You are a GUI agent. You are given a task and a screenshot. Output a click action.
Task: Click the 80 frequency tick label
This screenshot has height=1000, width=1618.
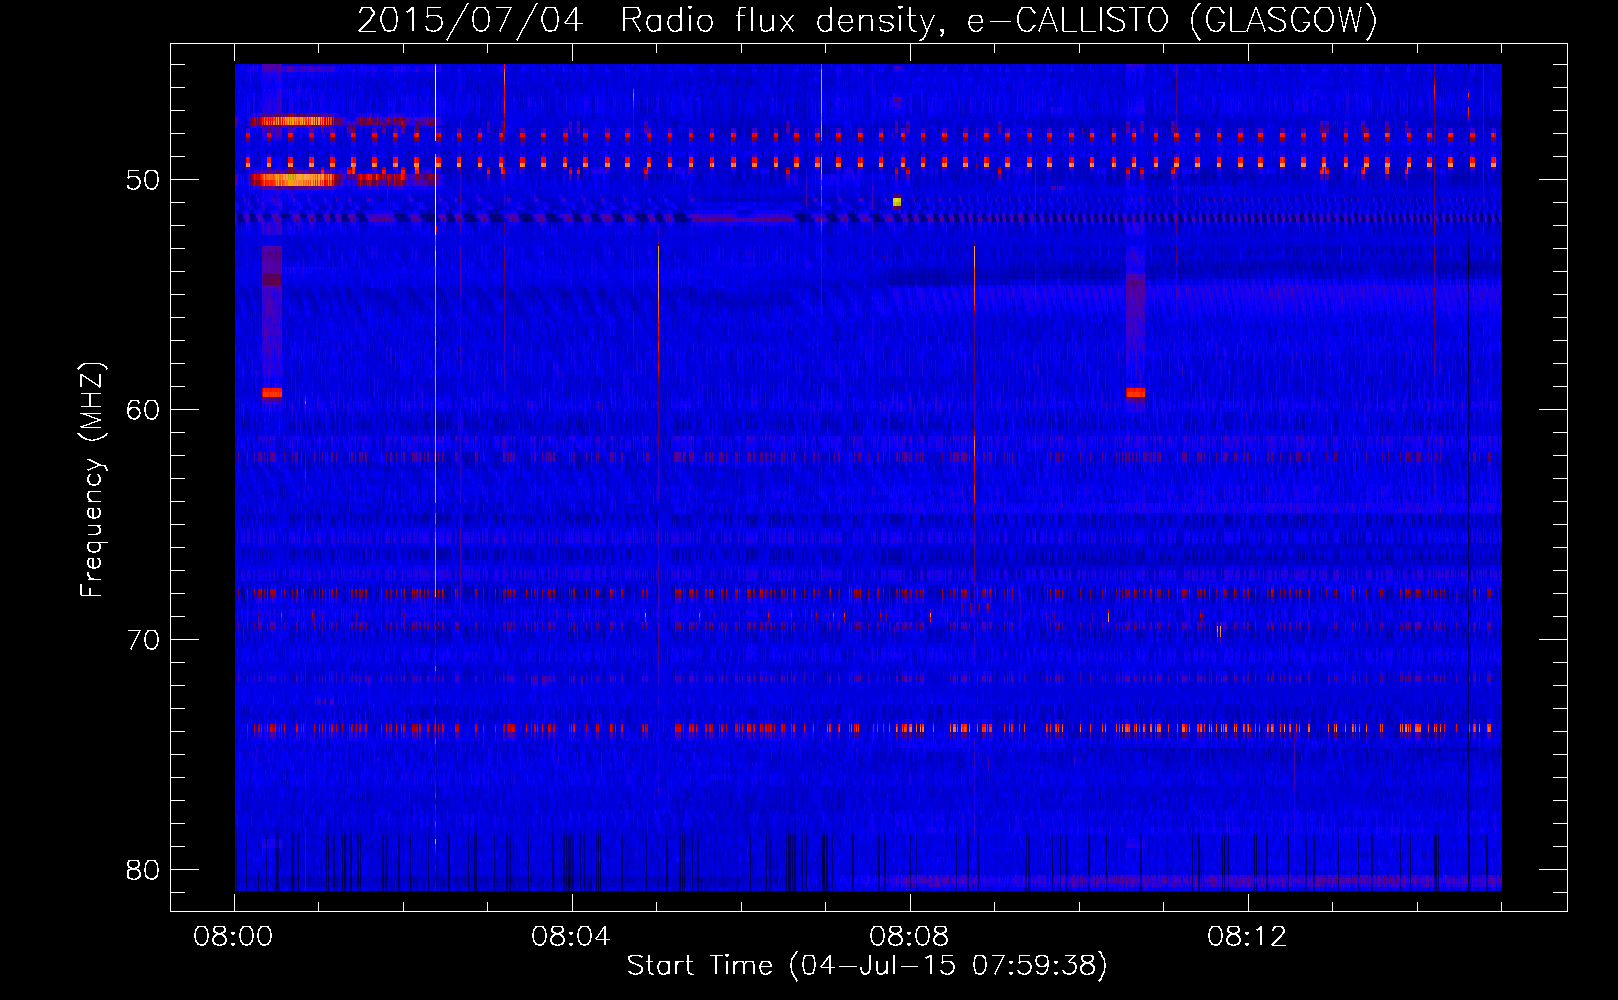pos(144,870)
